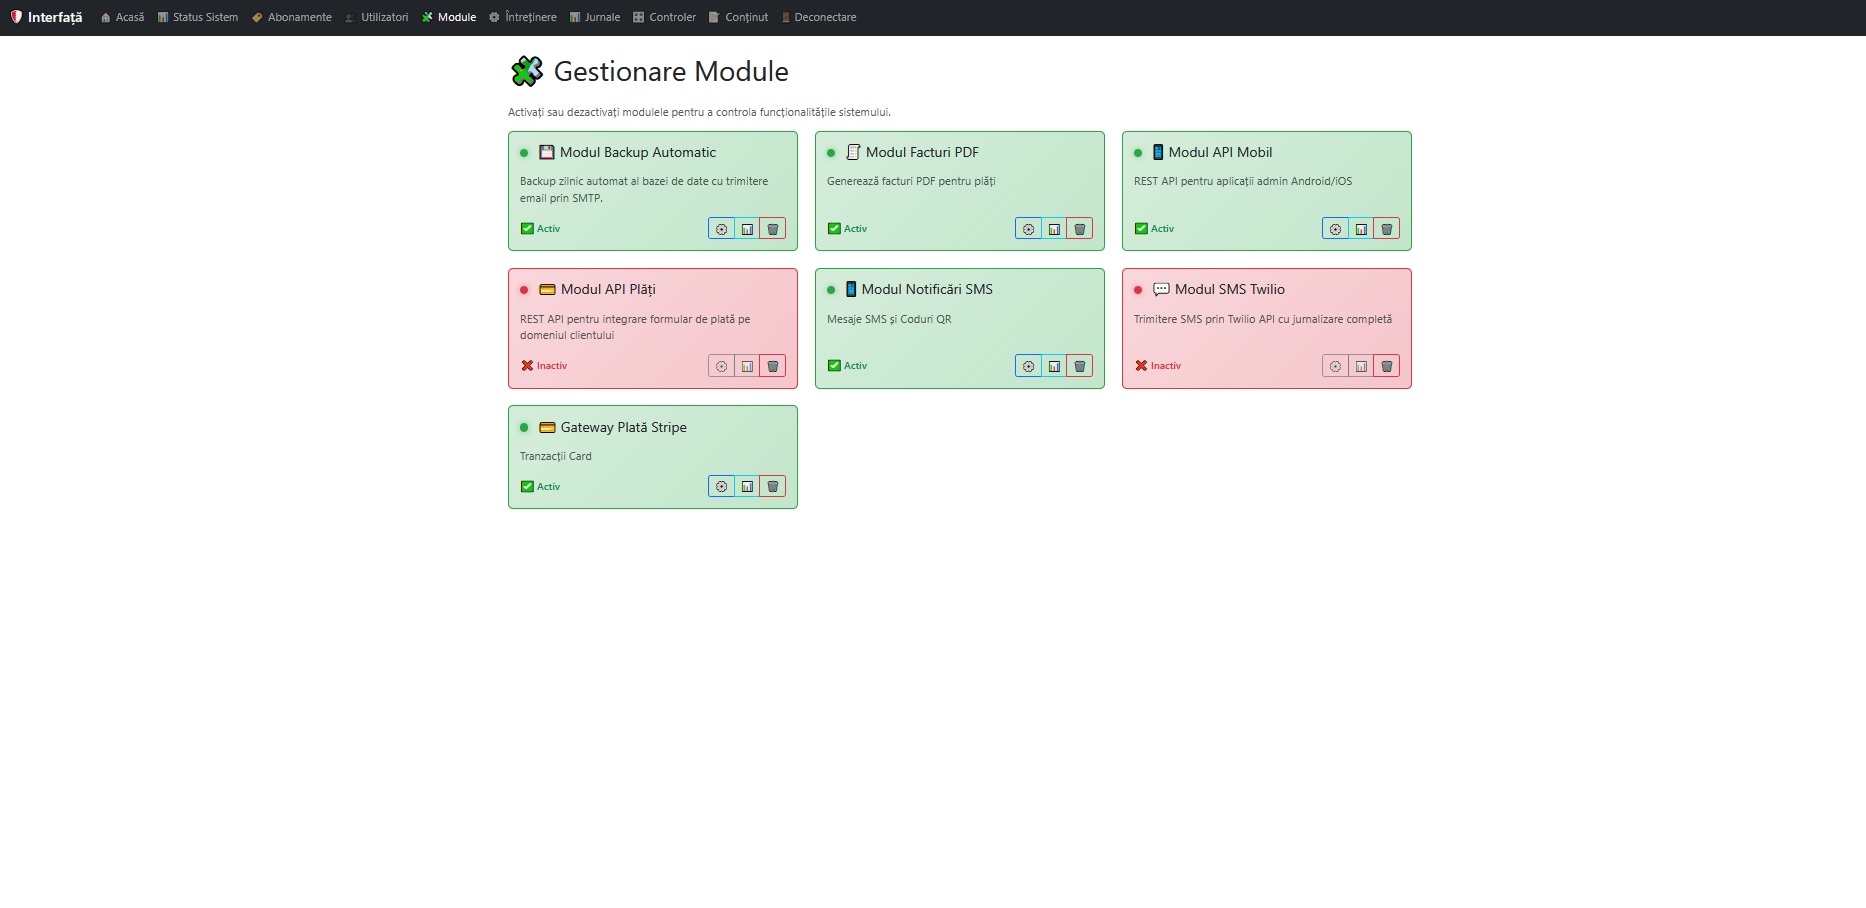Viewport: 1866px width, 908px height.
Task: Click the Activ checkbox on Modul Backup Automatic
Action: coord(528,229)
